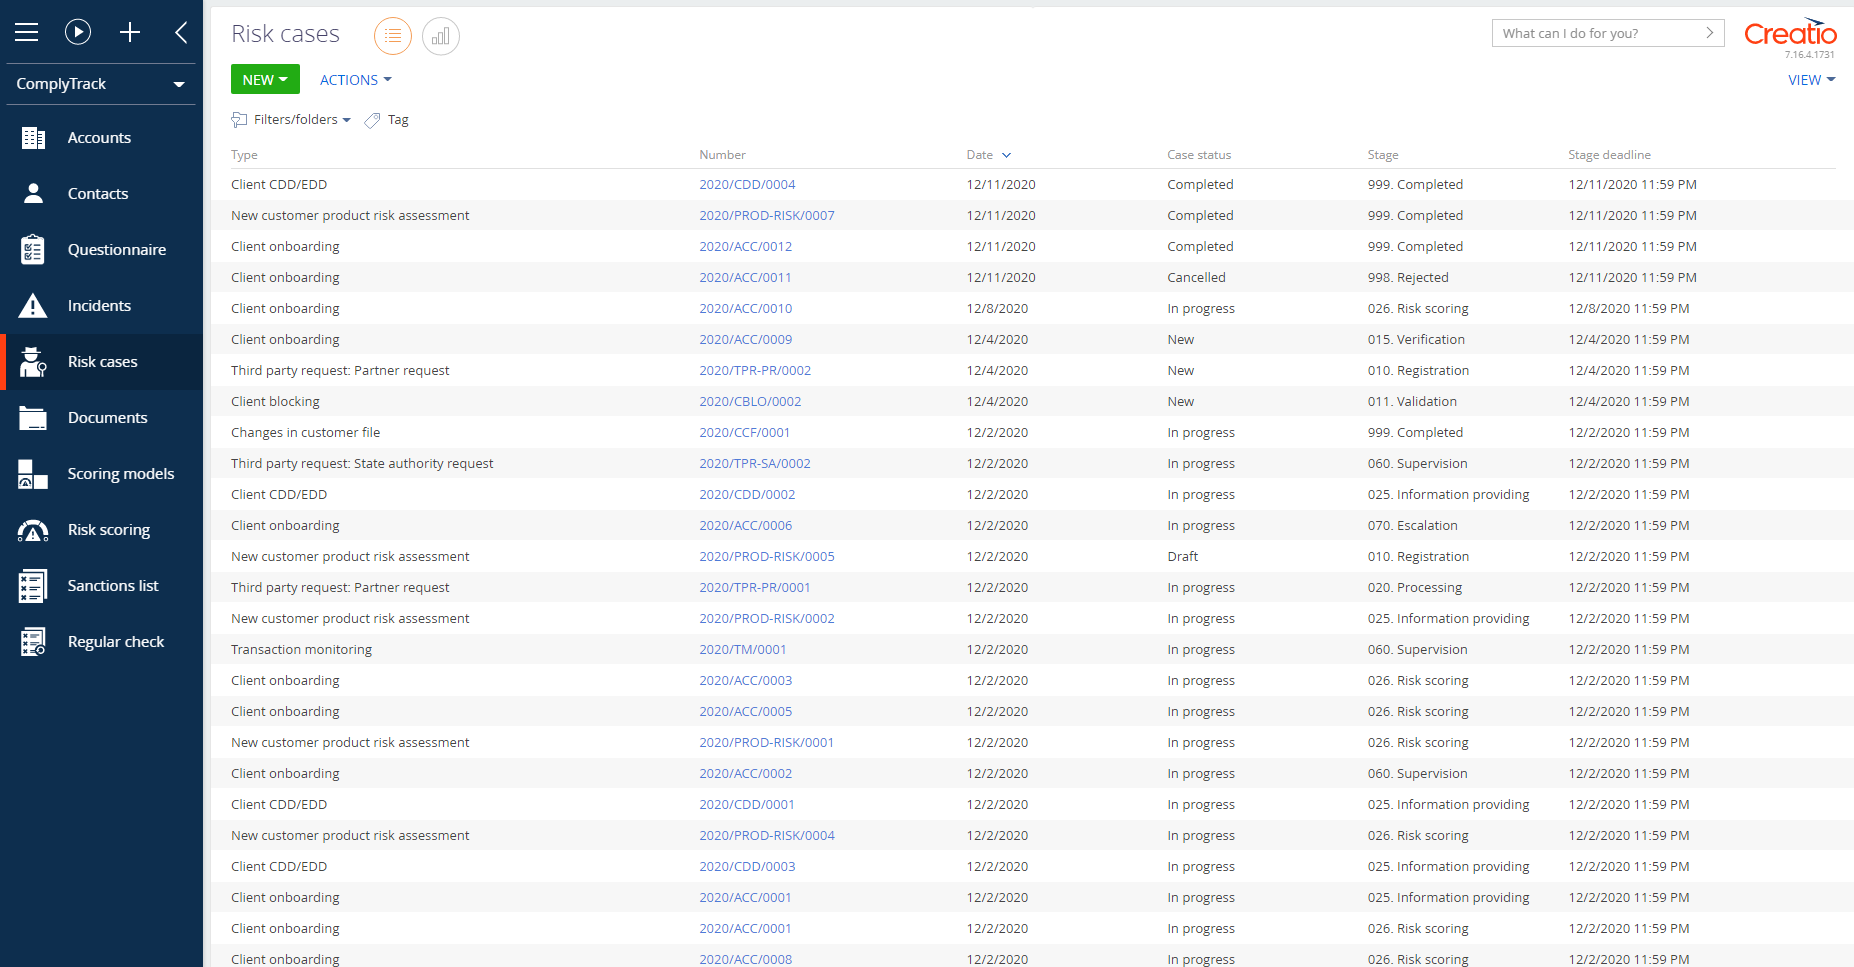Click the command line search field
The image size is (1854, 967).
point(1596,33)
